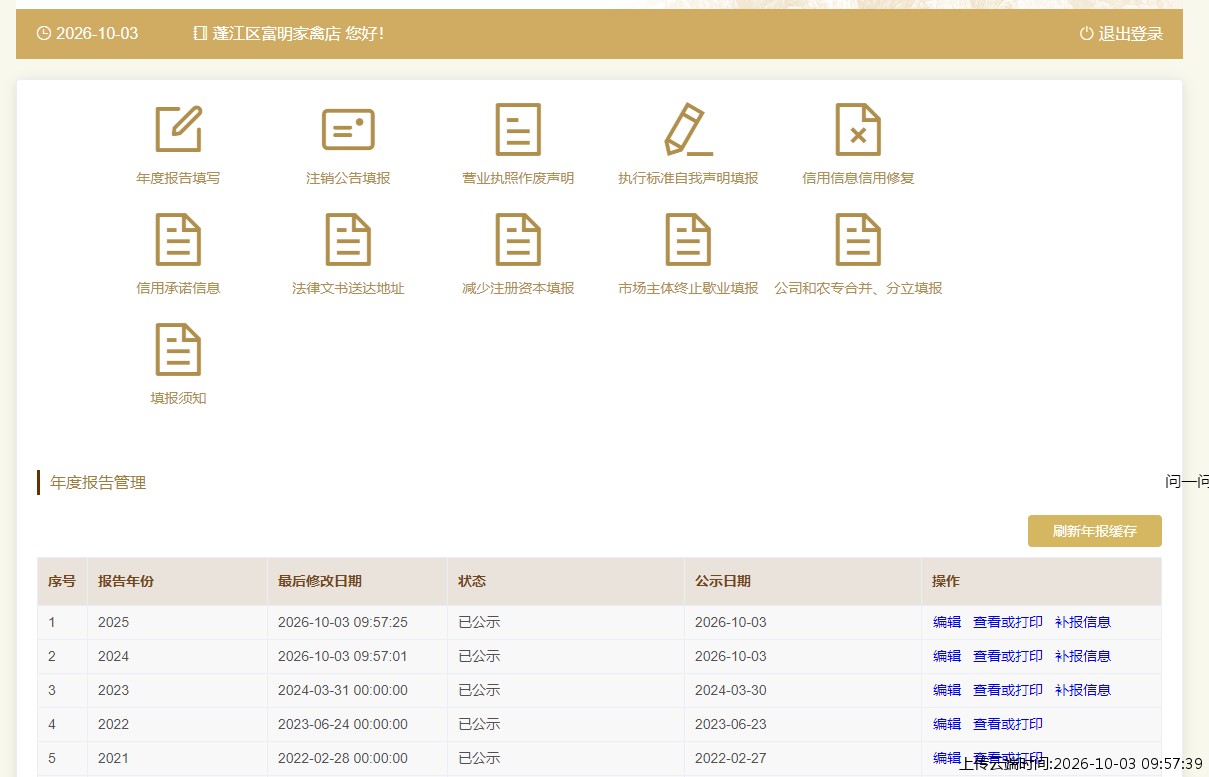The height and width of the screenshot is (777, 1209).
Task: Open the 执行标准自我声明填报 pencil icon
Action: pyautogui.click(x=688, y=130)
